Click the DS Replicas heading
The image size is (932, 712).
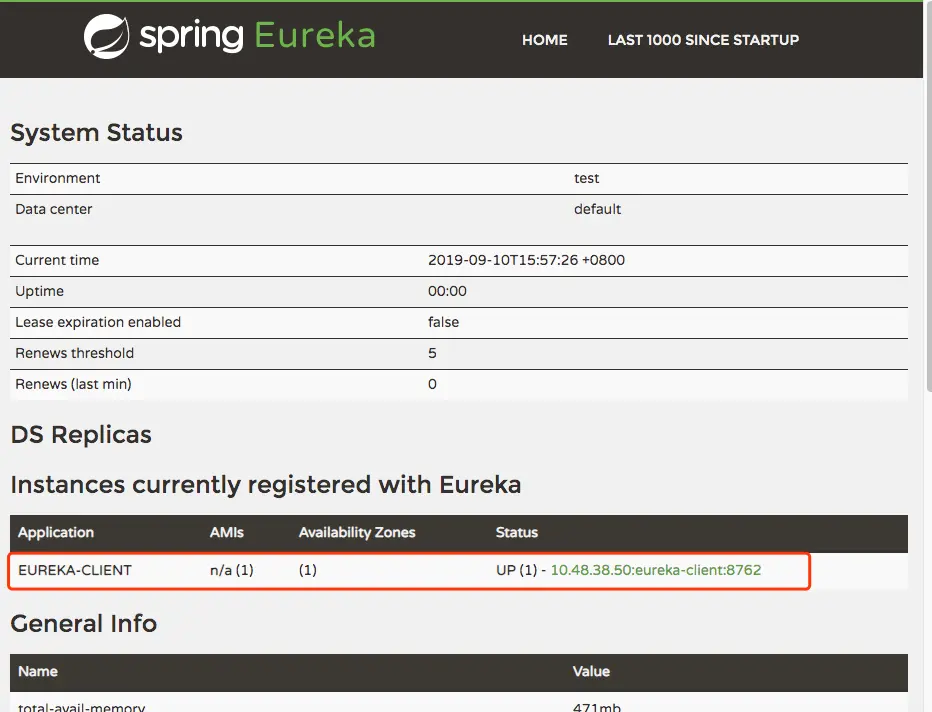(81, 435)
